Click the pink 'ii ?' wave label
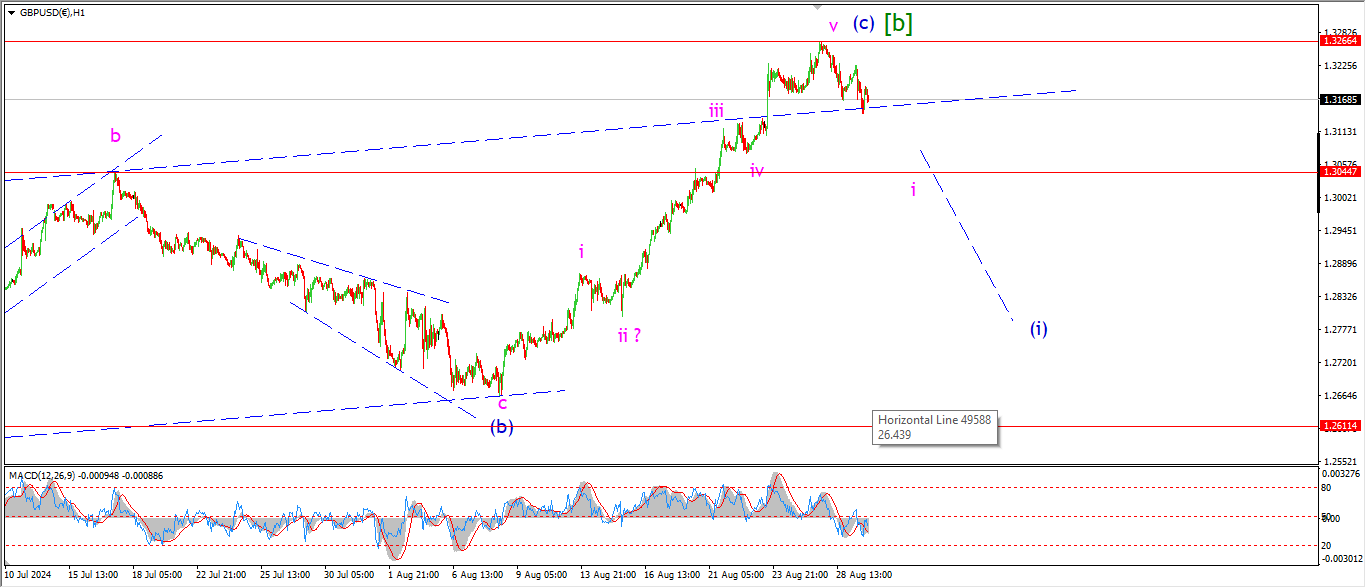The image size is (1366, 588). point(629,335)
